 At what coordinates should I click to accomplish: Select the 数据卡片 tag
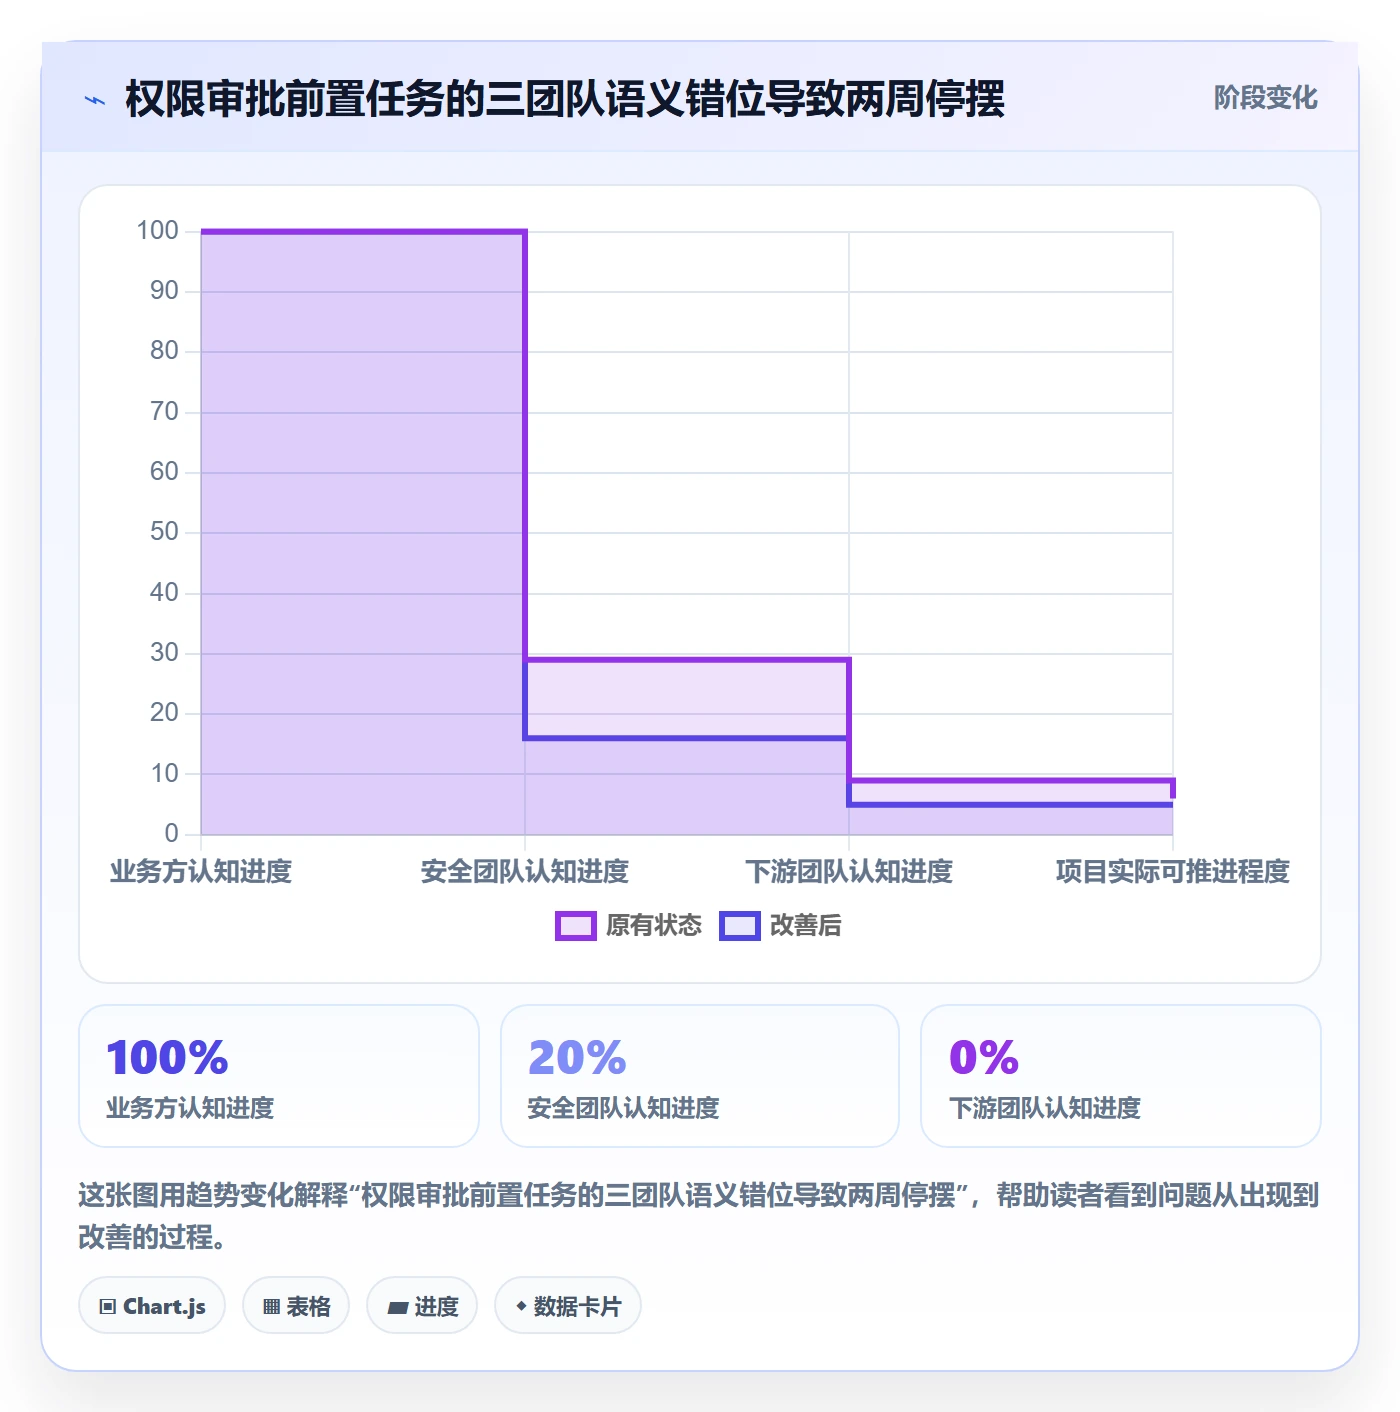tap(568, 1306)
